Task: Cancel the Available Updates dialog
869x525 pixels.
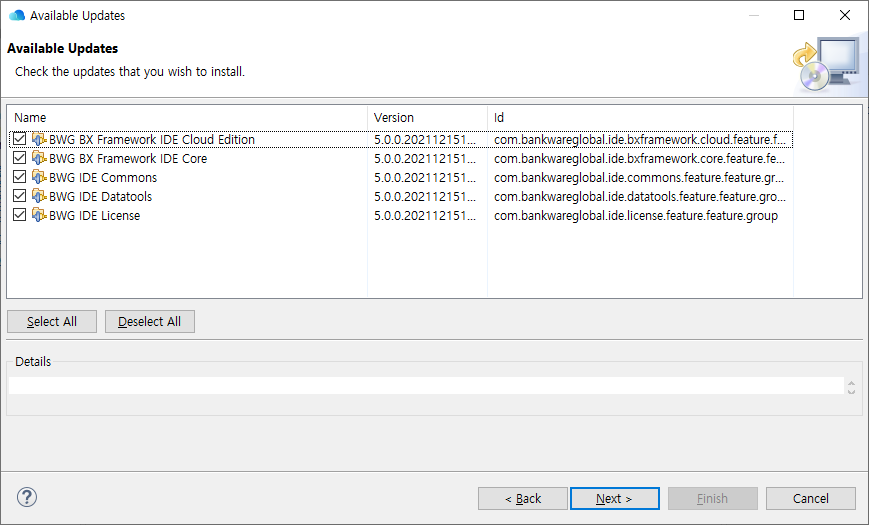Action: (810, 498)
